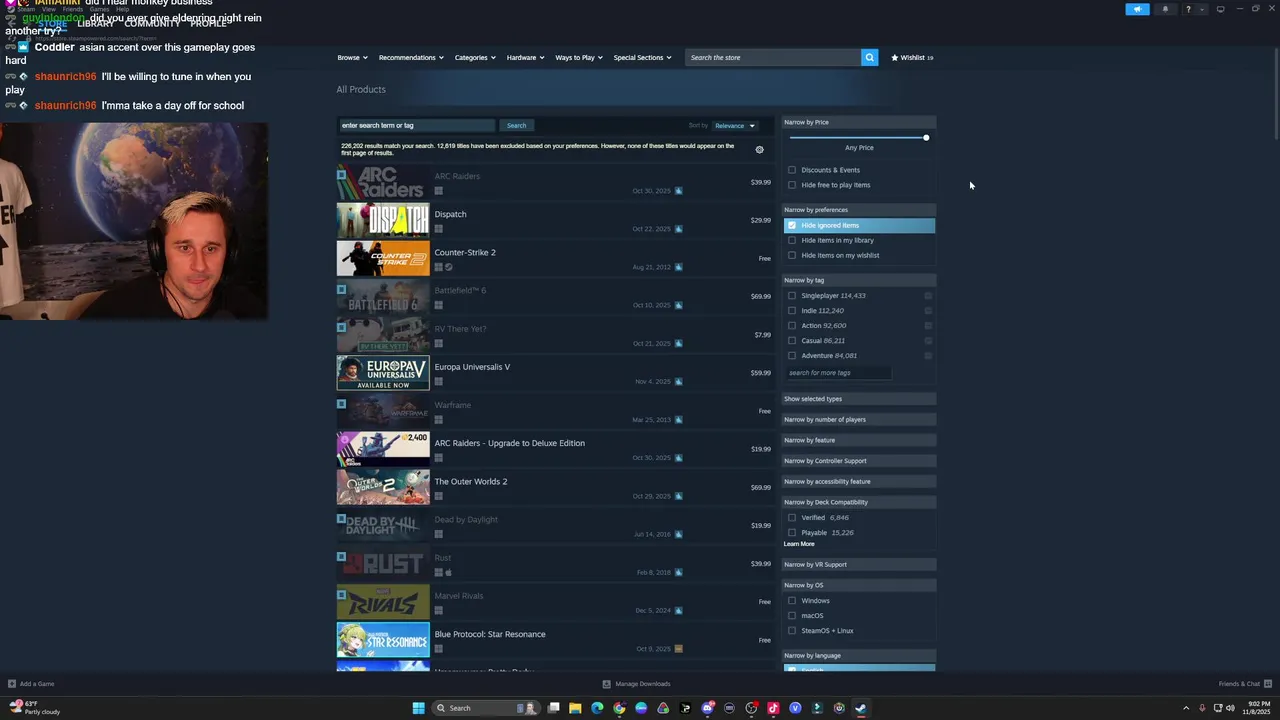Click the microphone icon in system tray
The width and height of the screenshot is (1280, 720).
[x=1202, y=708]
